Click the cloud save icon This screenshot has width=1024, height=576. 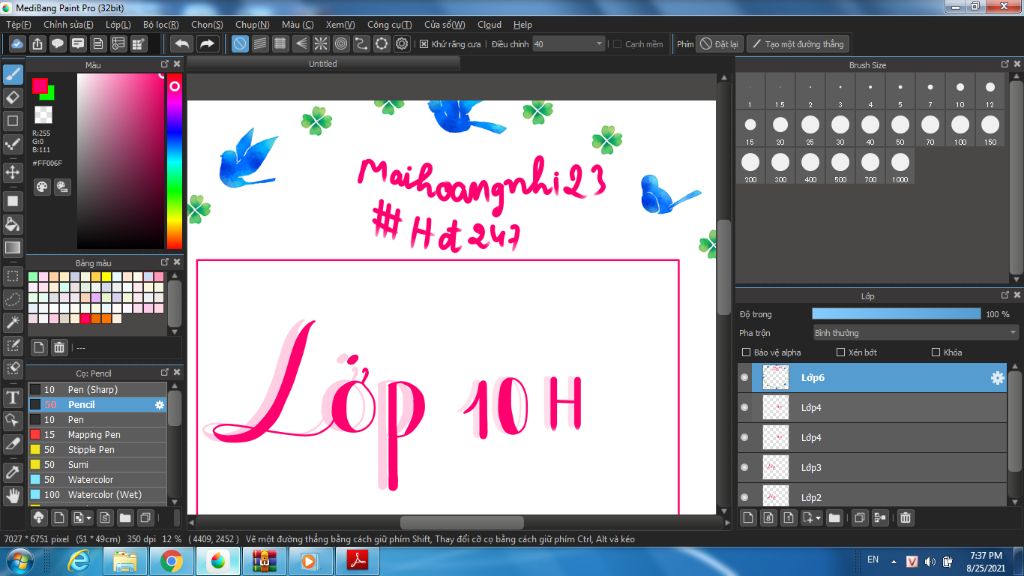click(x=17, y=44)
